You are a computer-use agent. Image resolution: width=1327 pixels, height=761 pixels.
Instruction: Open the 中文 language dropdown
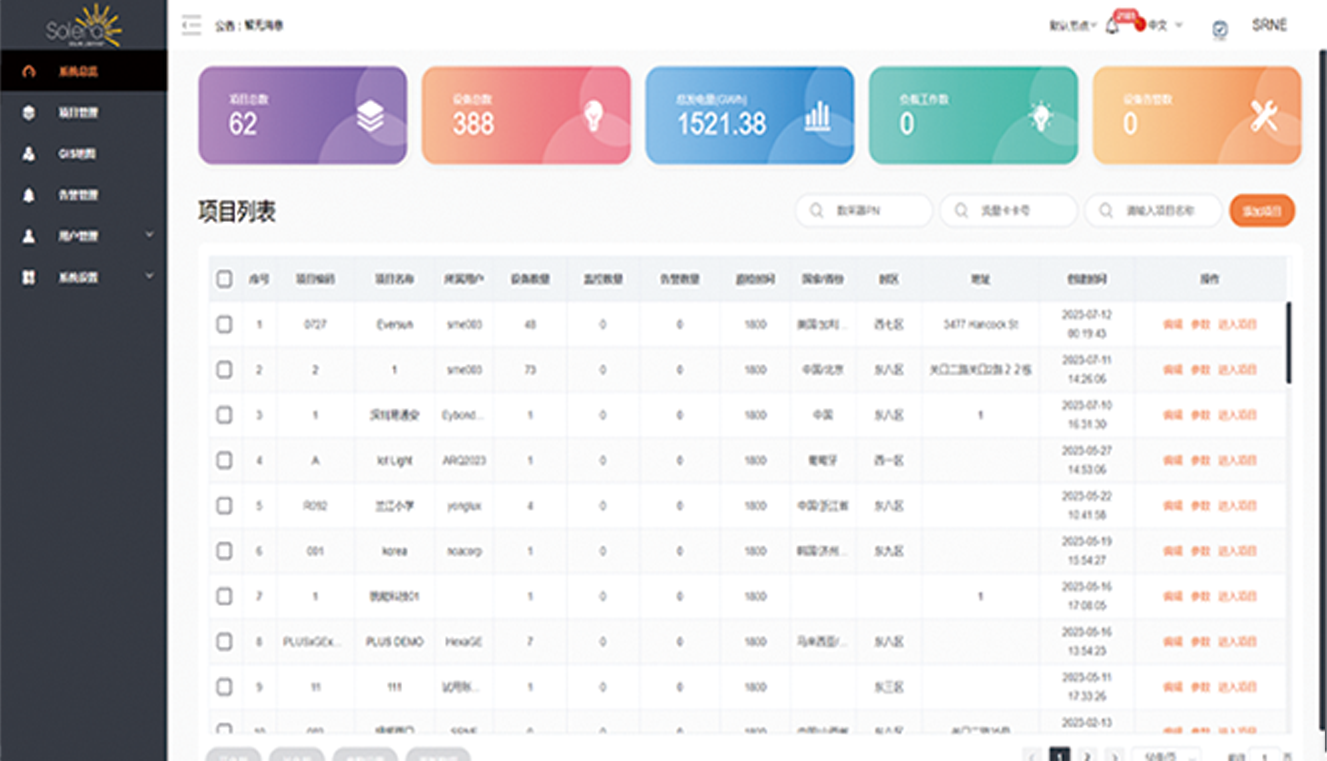tap(1164, 25)
